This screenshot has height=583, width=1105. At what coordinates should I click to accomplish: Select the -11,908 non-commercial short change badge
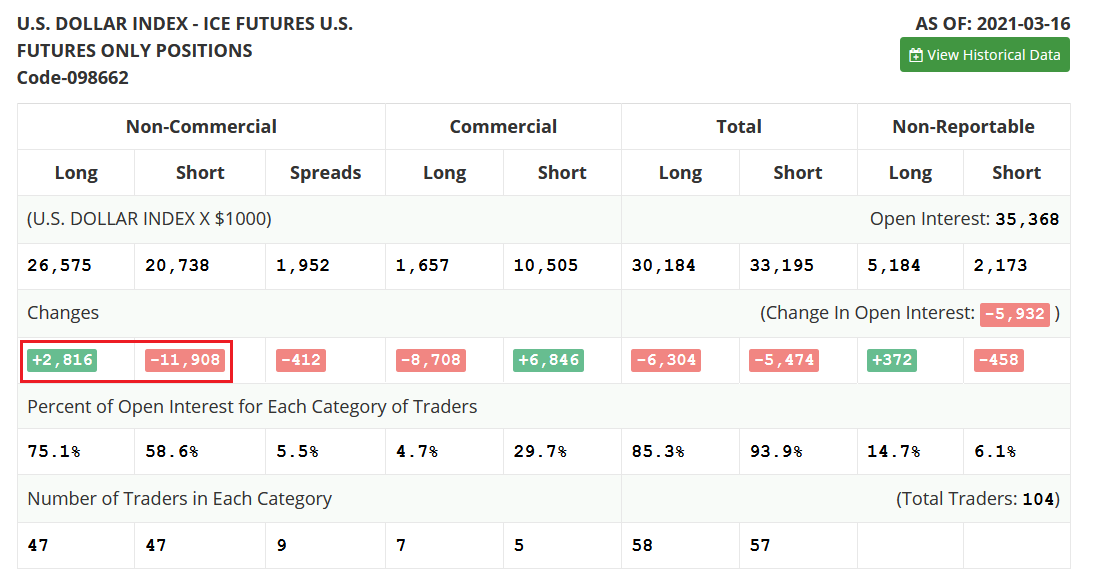click(185, 360)
